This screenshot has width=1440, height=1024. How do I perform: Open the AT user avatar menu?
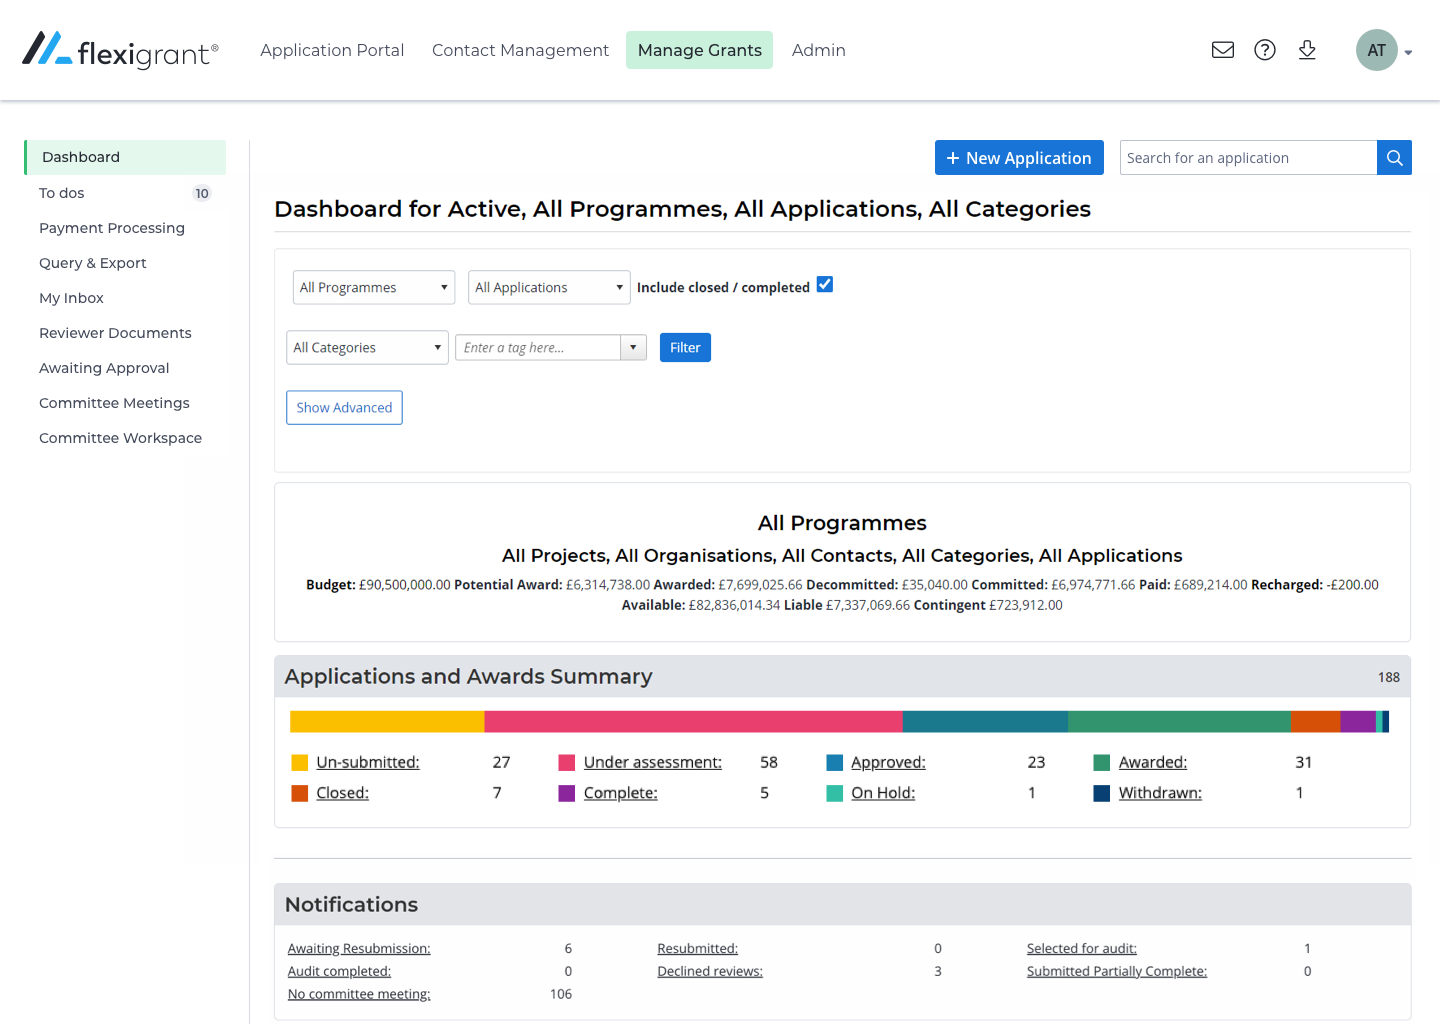(x=1377, y=50)
